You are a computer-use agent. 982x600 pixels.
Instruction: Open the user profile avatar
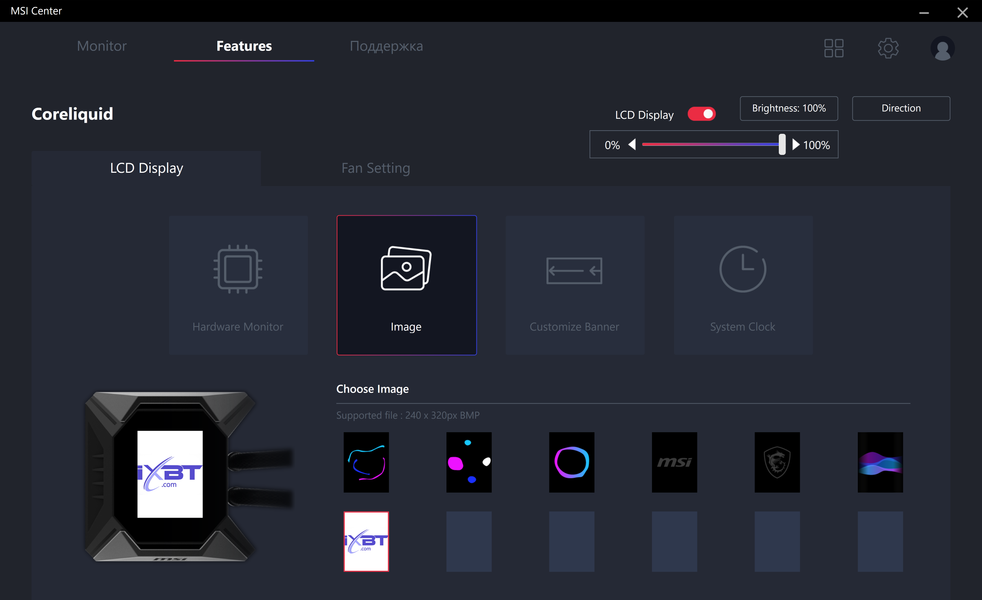pyautogui.click(x=942, y=48)
